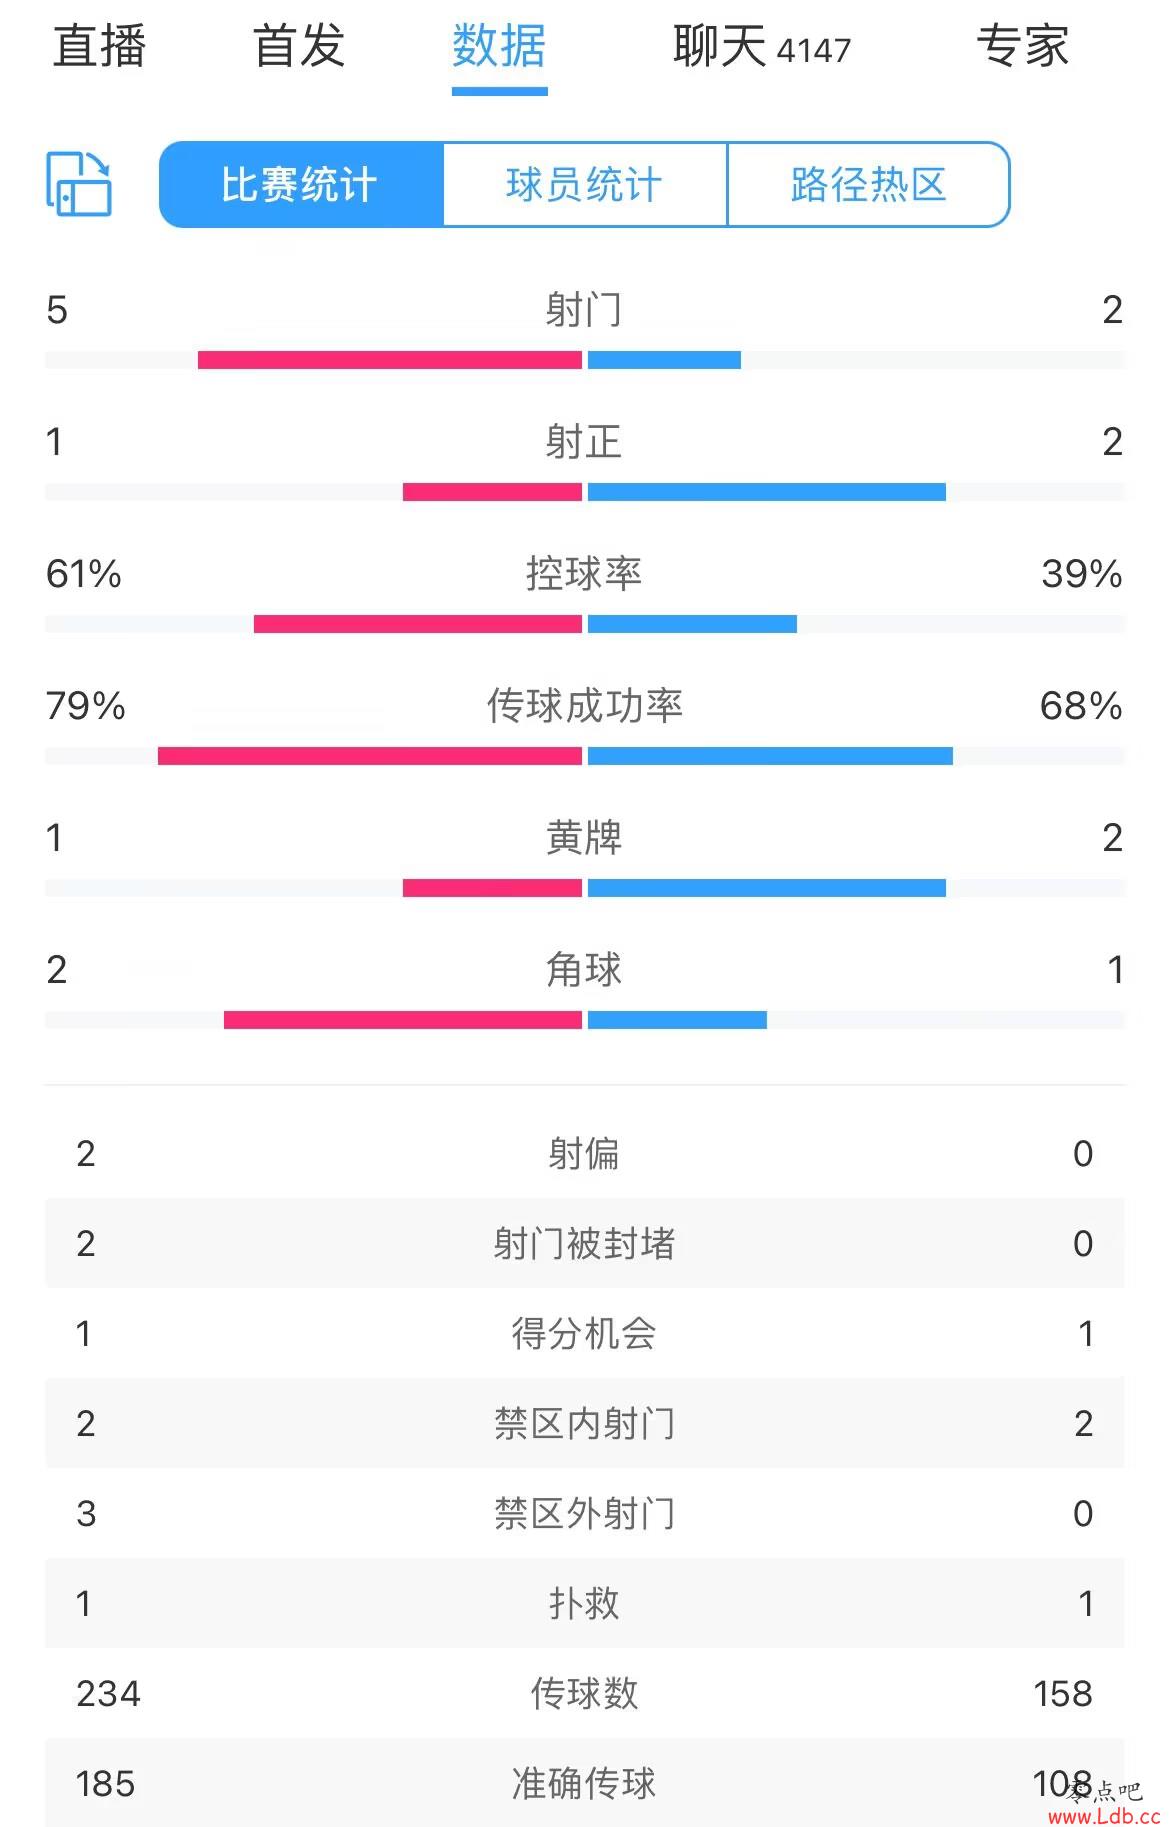Viewport: 1170px width, 1827px height.
Task: Tap the 射正 blue bar
Action: 767,492
